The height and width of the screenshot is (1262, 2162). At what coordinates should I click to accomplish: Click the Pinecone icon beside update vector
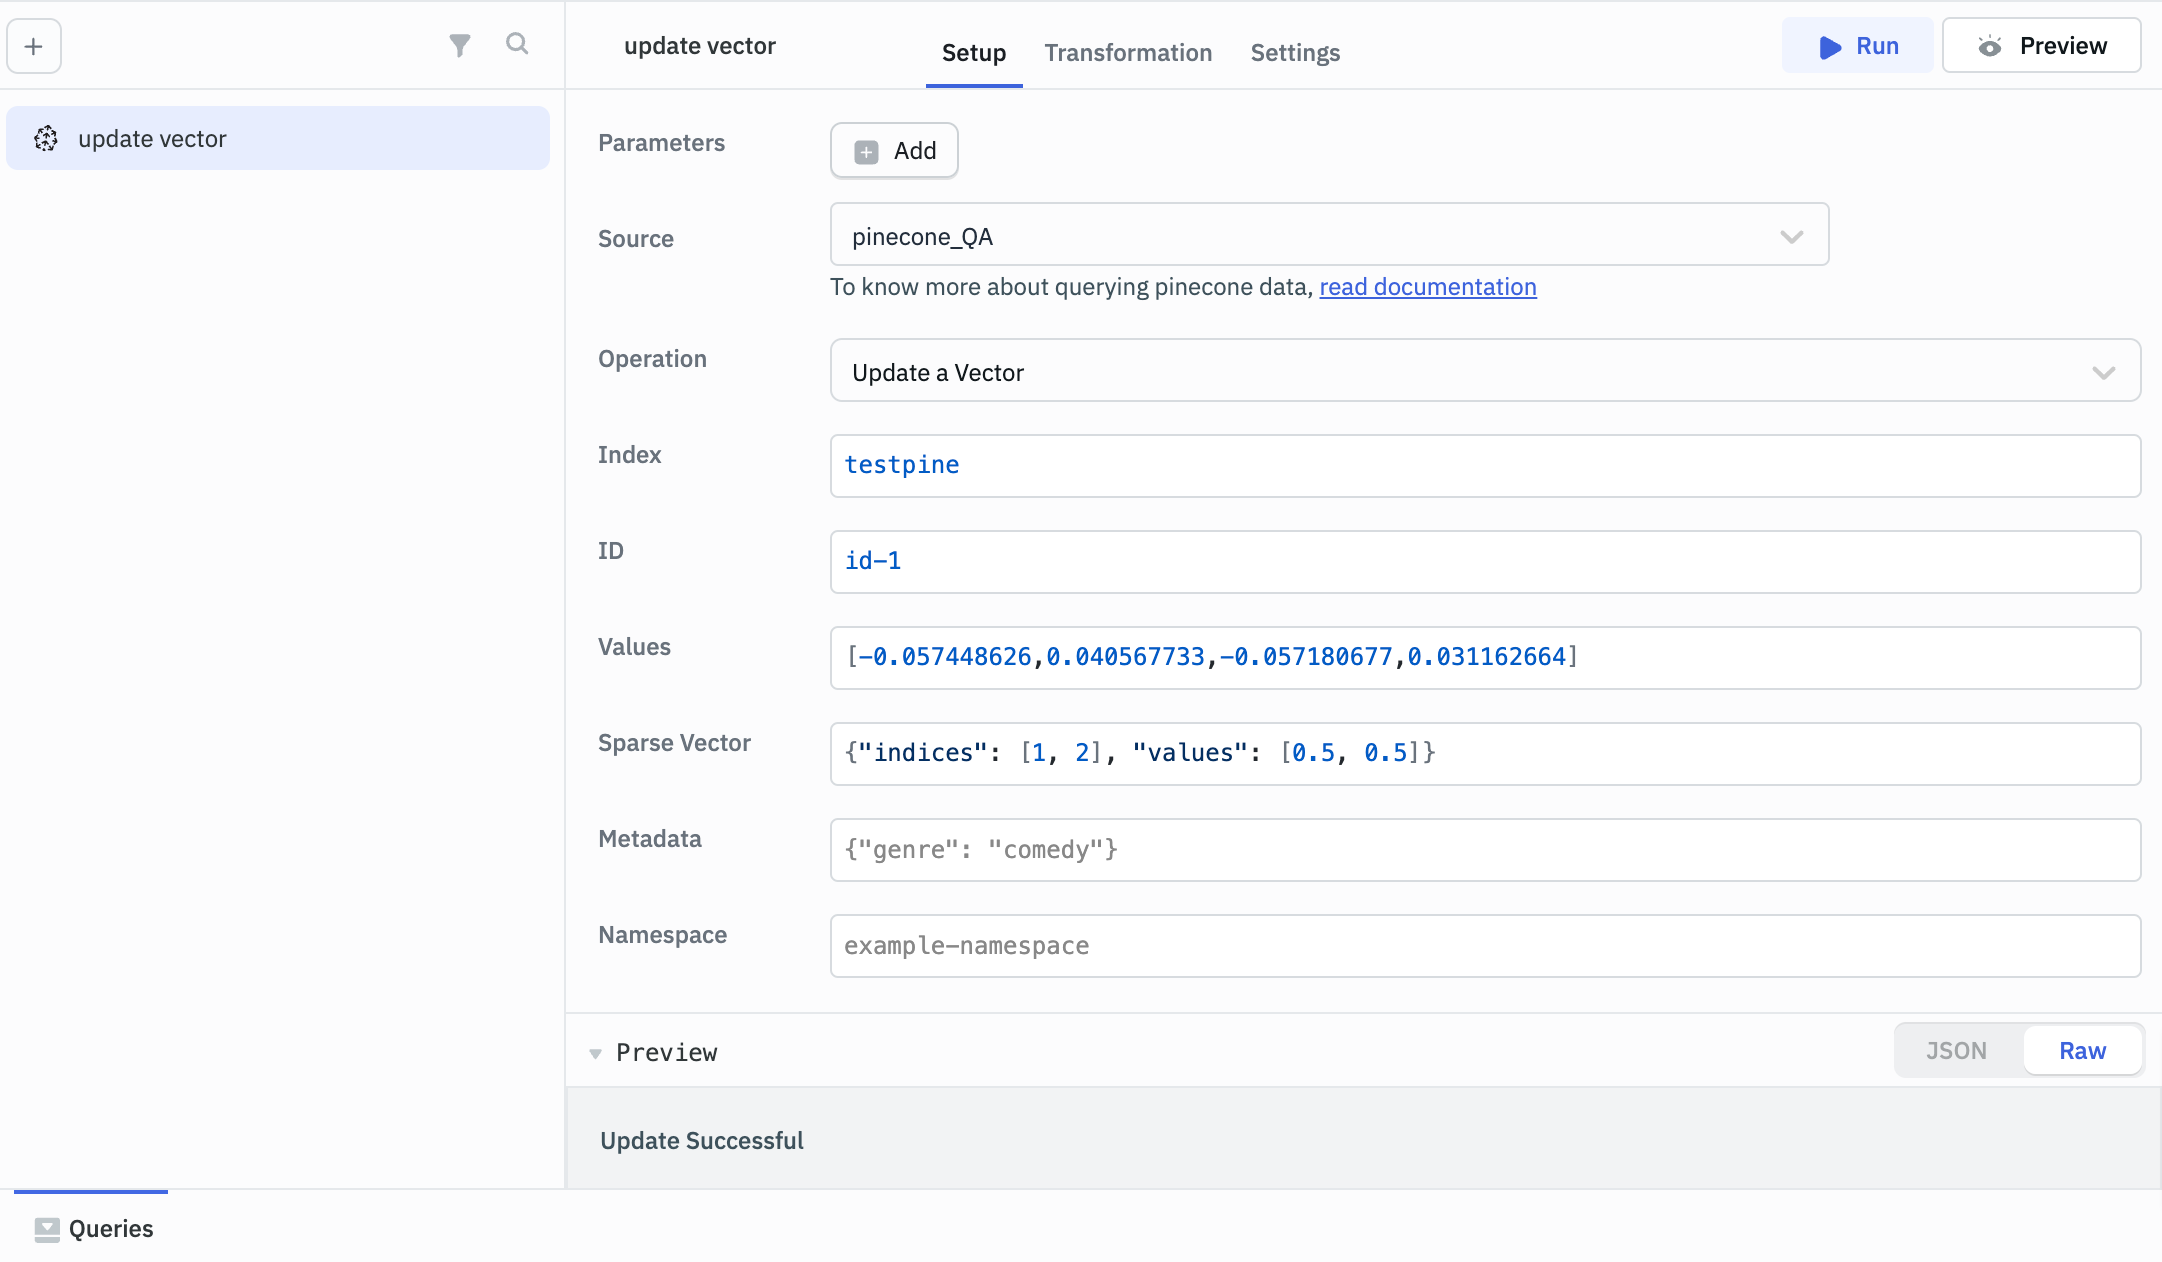(x=46, y=138)
